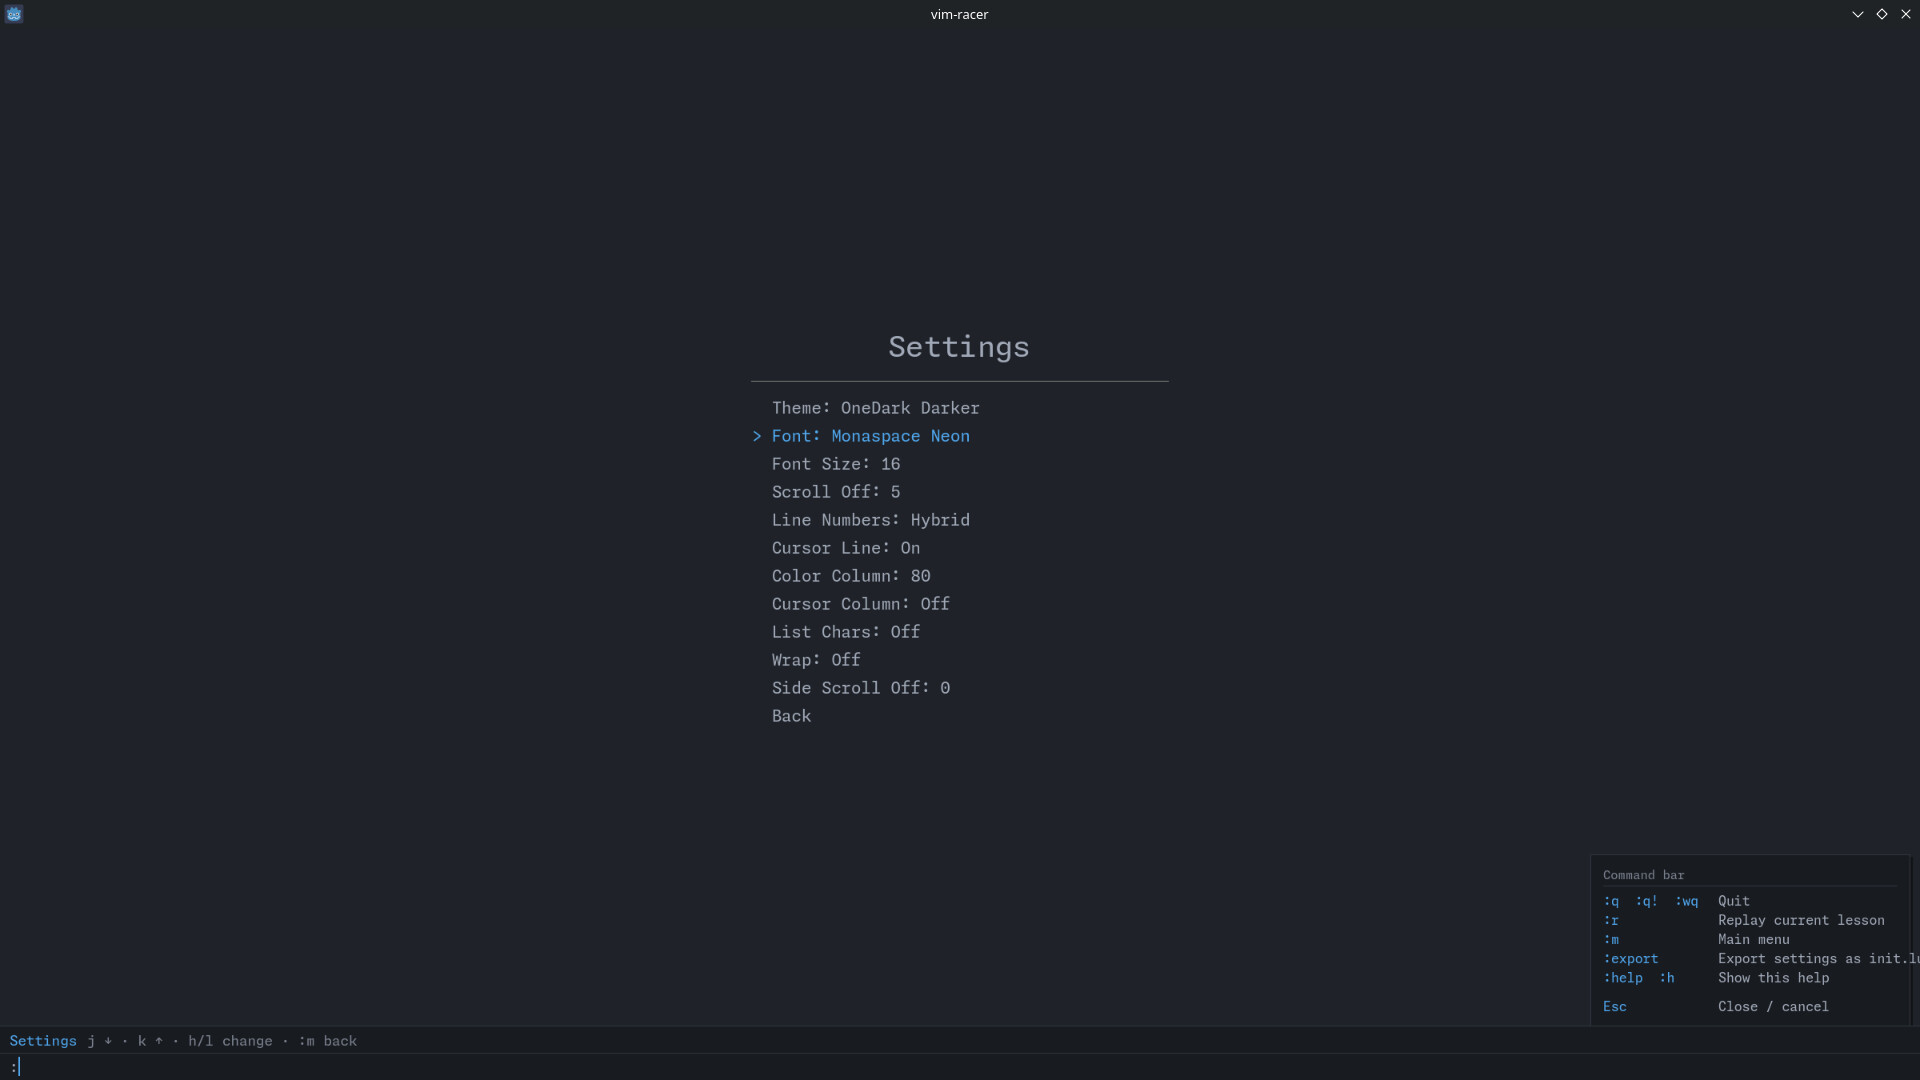Click the ':m back' hint in status bar
Screen dimensions: 1920x1080
tap(327, 1041)
